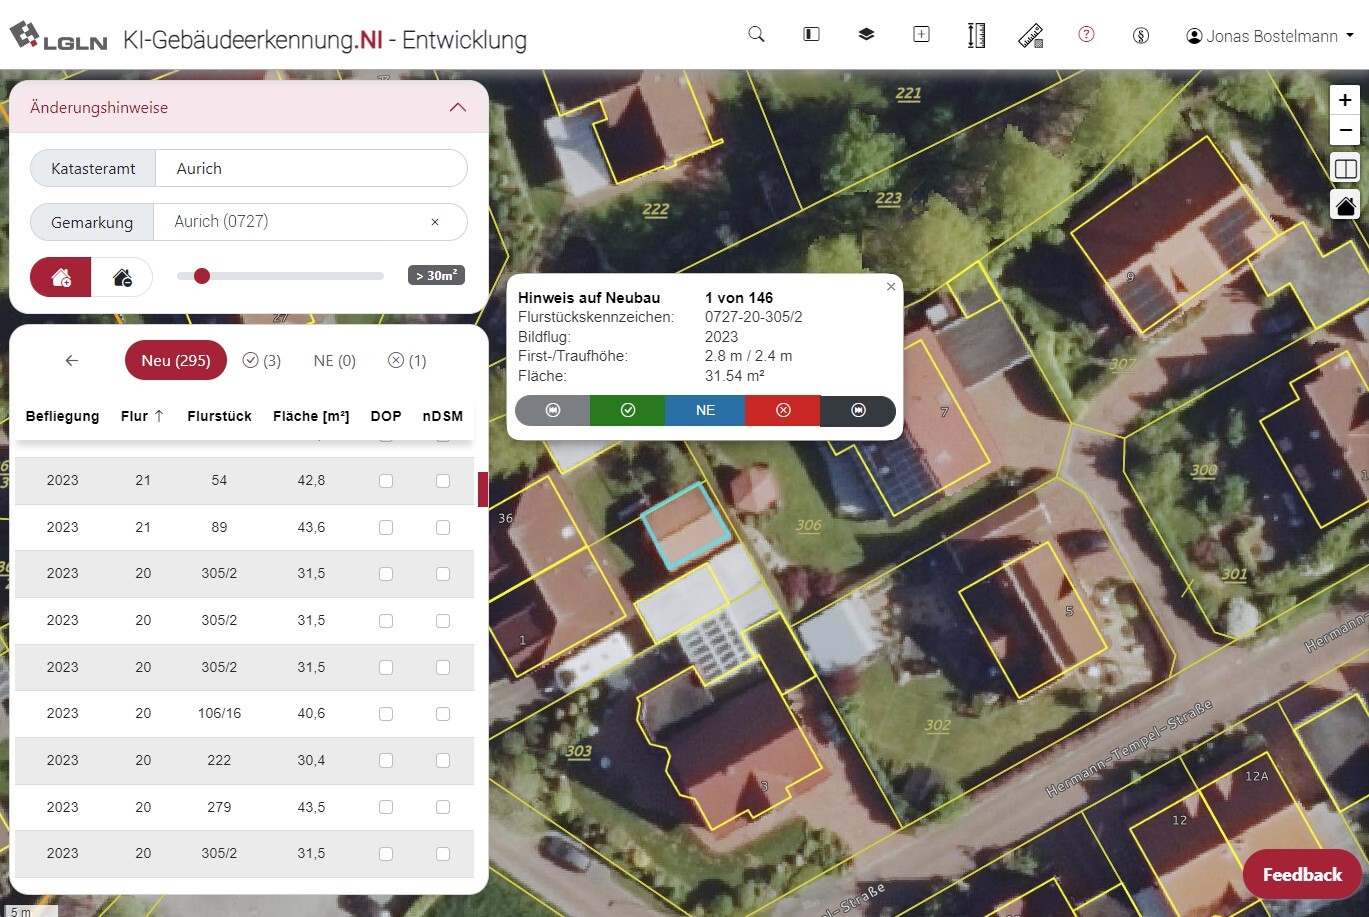Switch to the NE (0) tab

click(334, 360)
